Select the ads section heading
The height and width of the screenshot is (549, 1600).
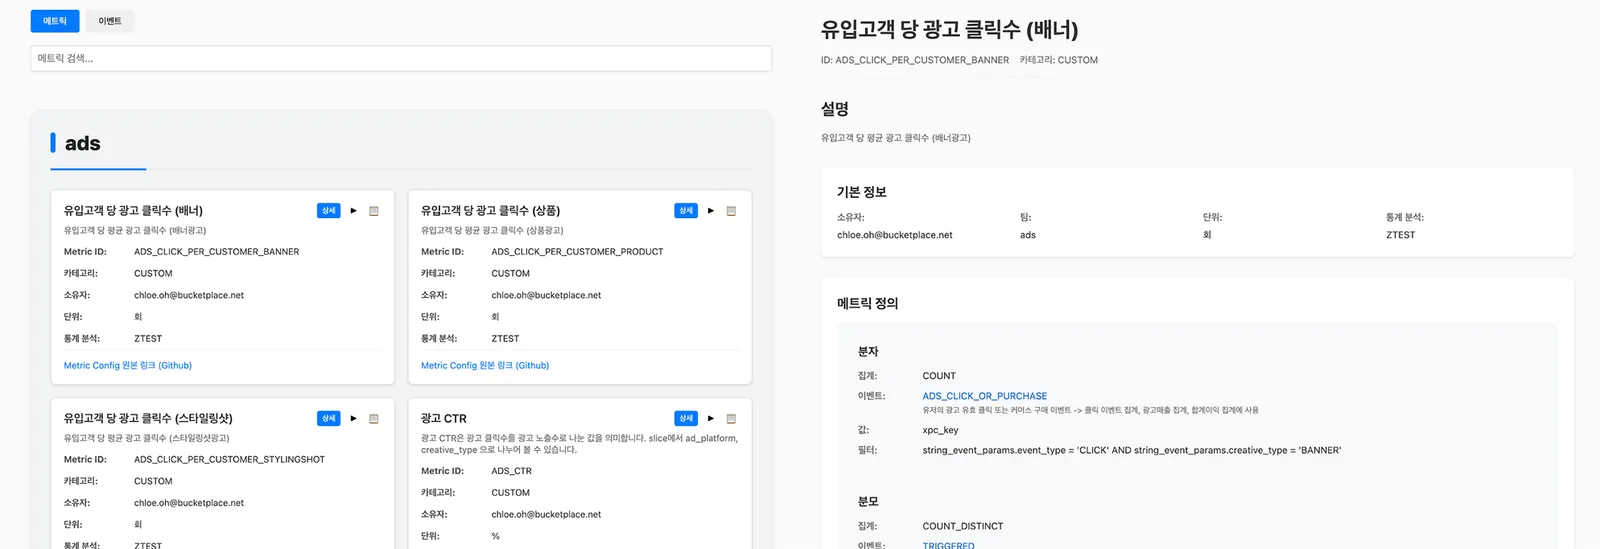click(83, 143)
